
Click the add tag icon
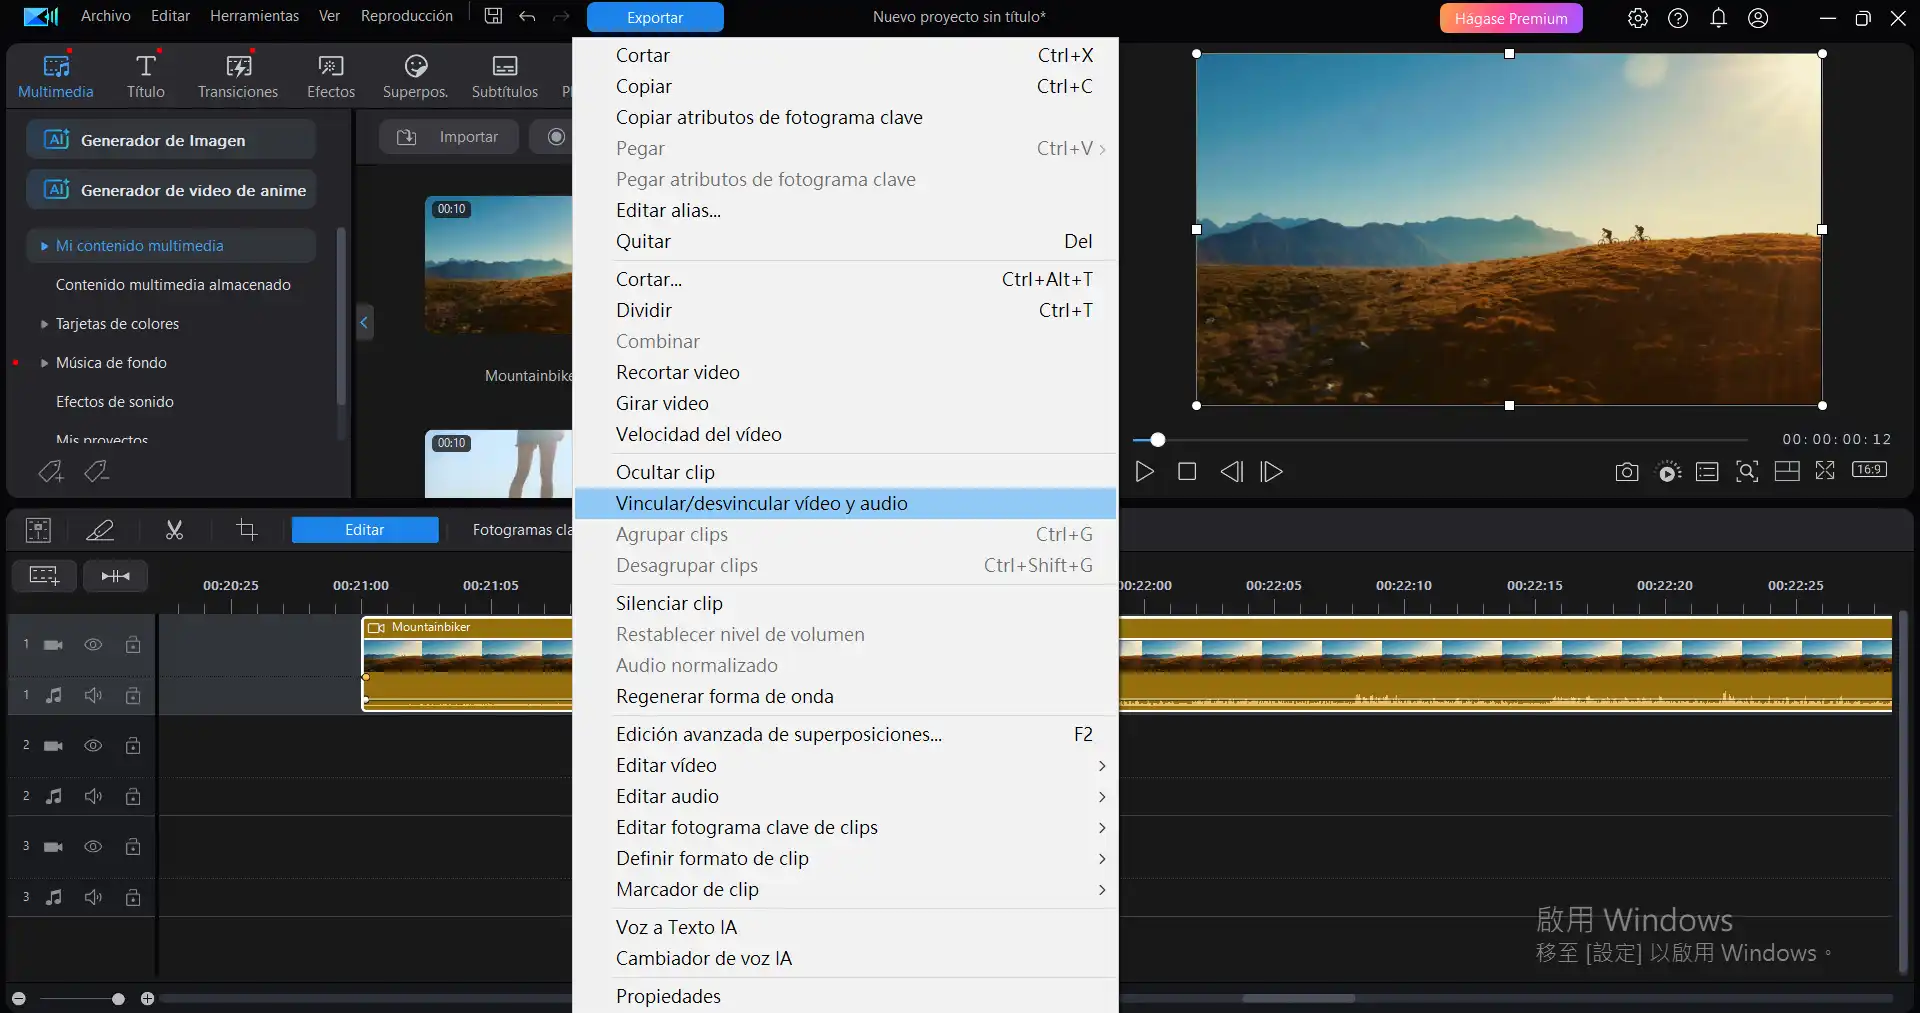tap(50, 471)
